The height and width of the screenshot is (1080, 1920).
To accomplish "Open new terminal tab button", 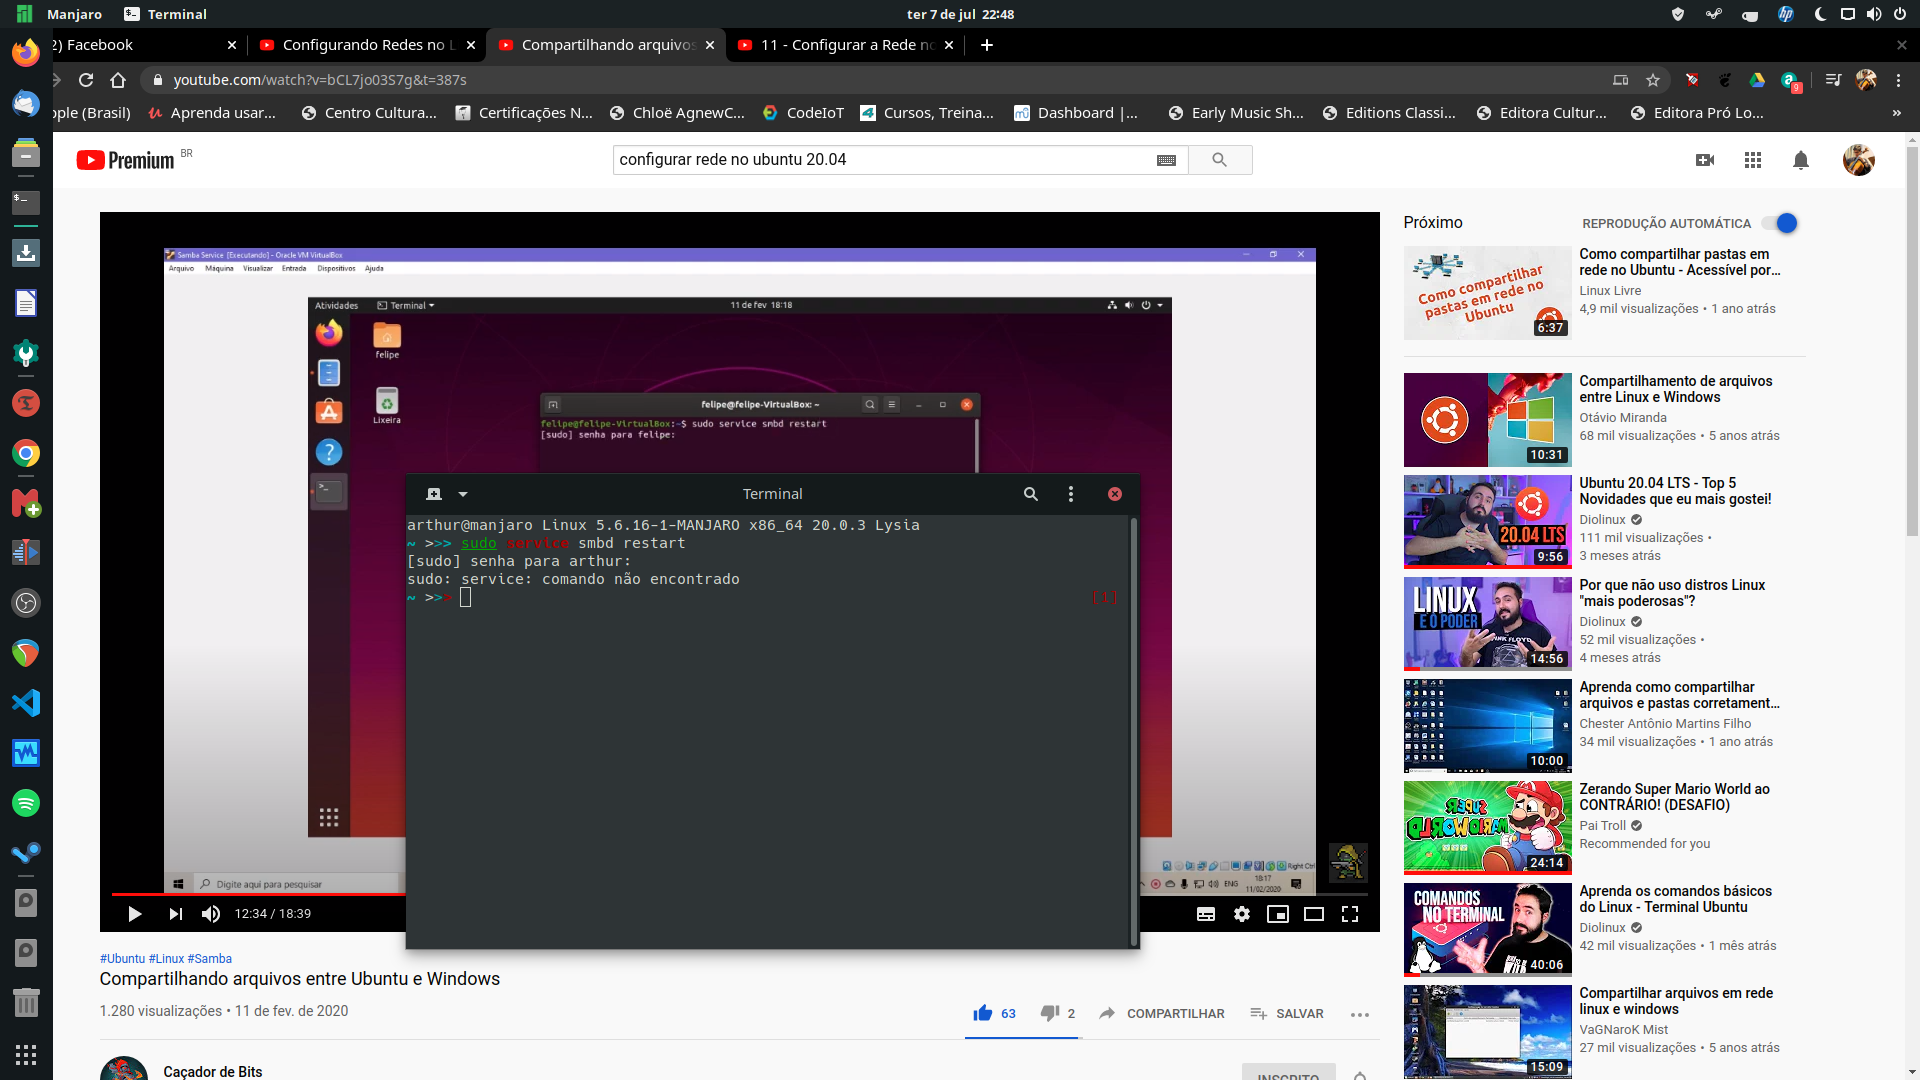I will [x=434, y=494].
